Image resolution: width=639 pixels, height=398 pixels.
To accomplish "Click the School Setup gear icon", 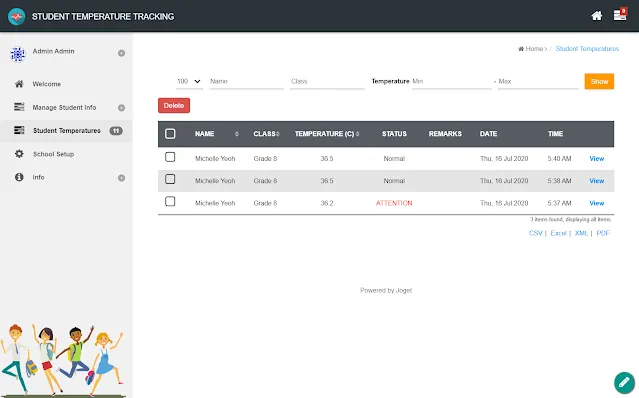I will 19,154.
